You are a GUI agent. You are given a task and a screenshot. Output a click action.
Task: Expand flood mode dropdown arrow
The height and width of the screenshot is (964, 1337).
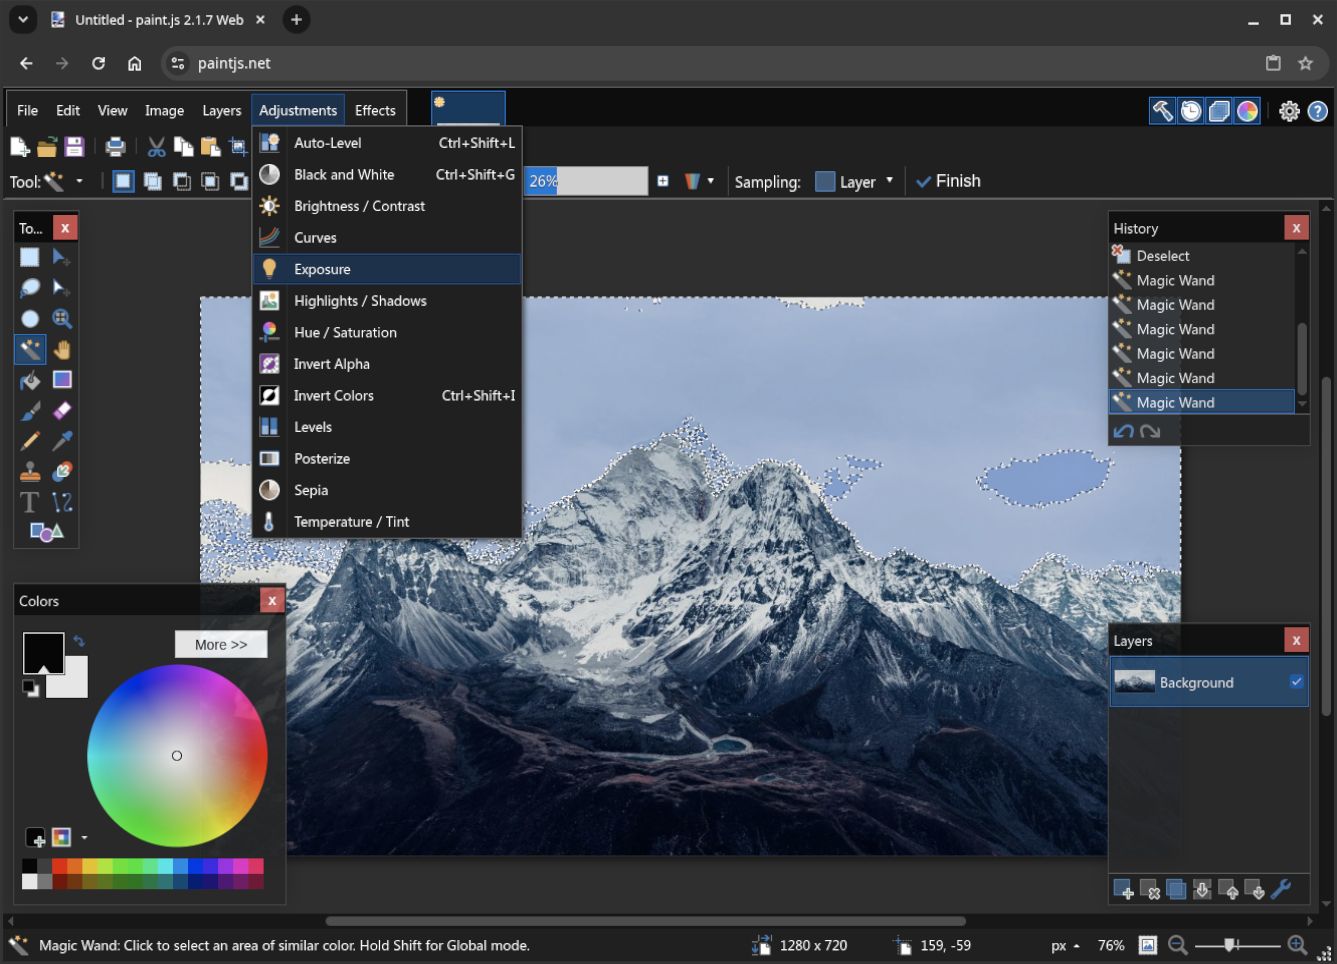(x=711, y=181)
